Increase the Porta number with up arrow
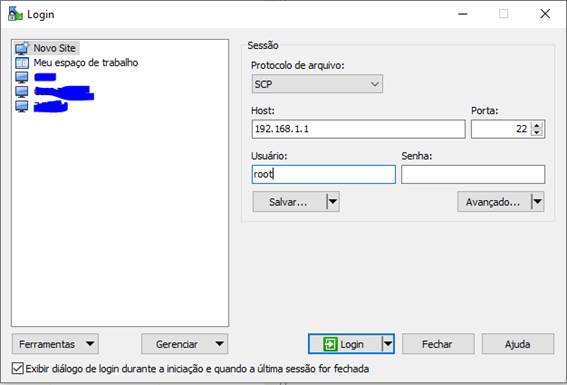The image size is (567, 385). (537, 125)
